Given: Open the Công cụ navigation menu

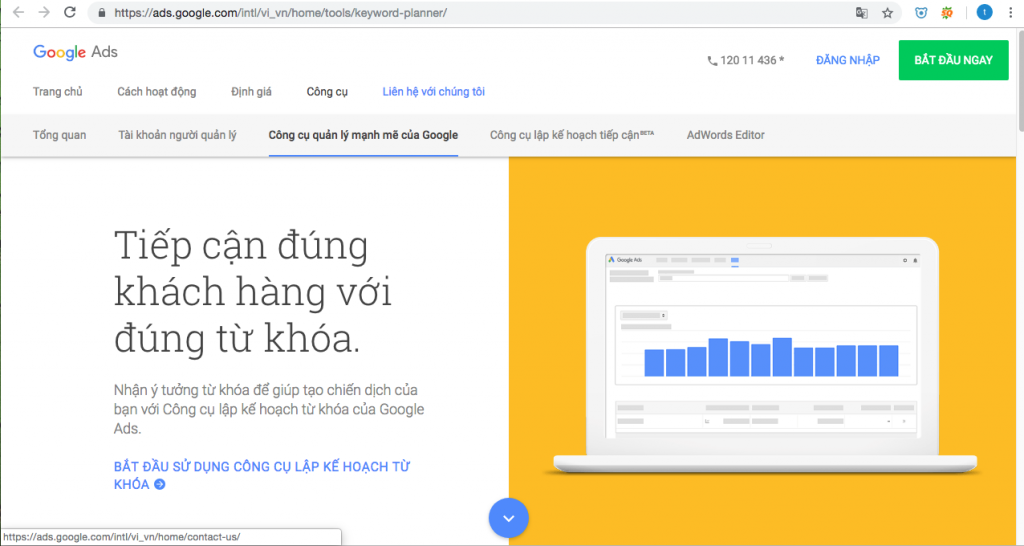Looking at the screenshot, I should coord(327,92).
